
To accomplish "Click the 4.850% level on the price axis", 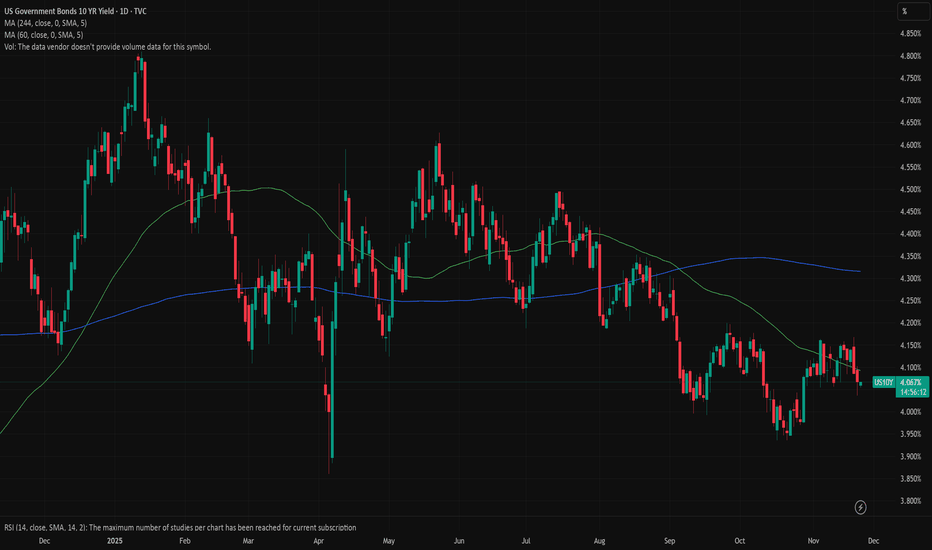I will coord(909,34).
